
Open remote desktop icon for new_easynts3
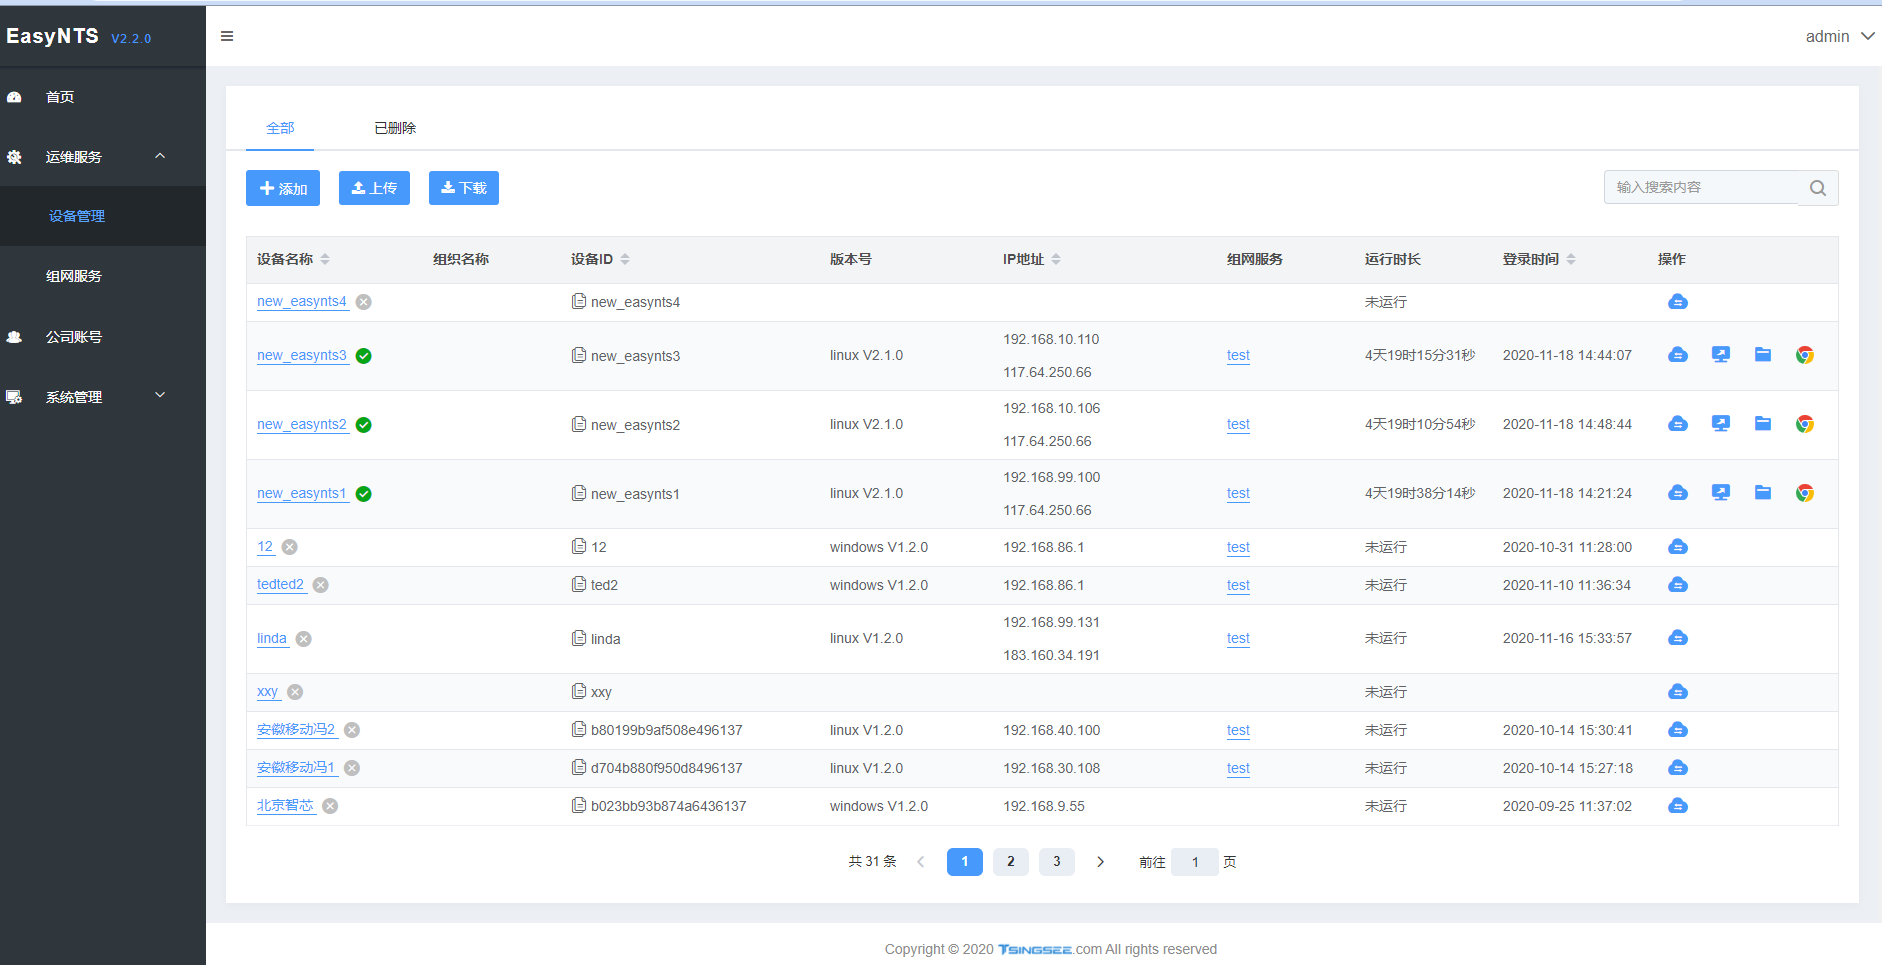1721,355
